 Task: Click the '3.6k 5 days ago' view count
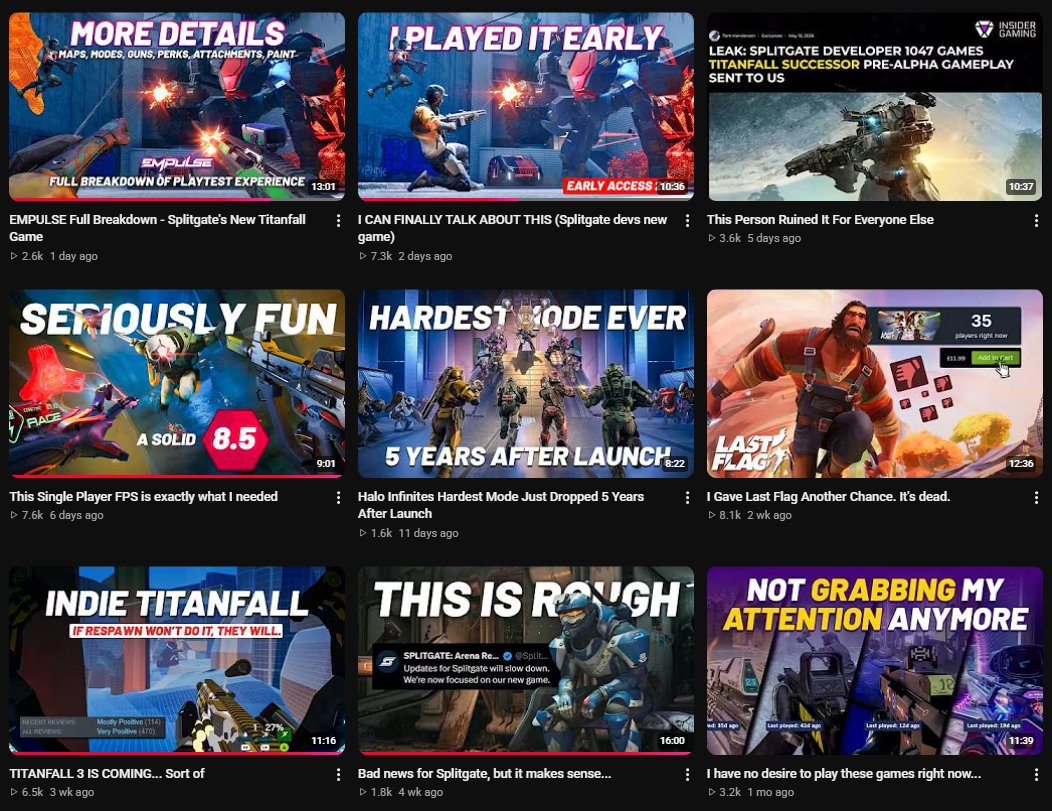click(755, 238)
